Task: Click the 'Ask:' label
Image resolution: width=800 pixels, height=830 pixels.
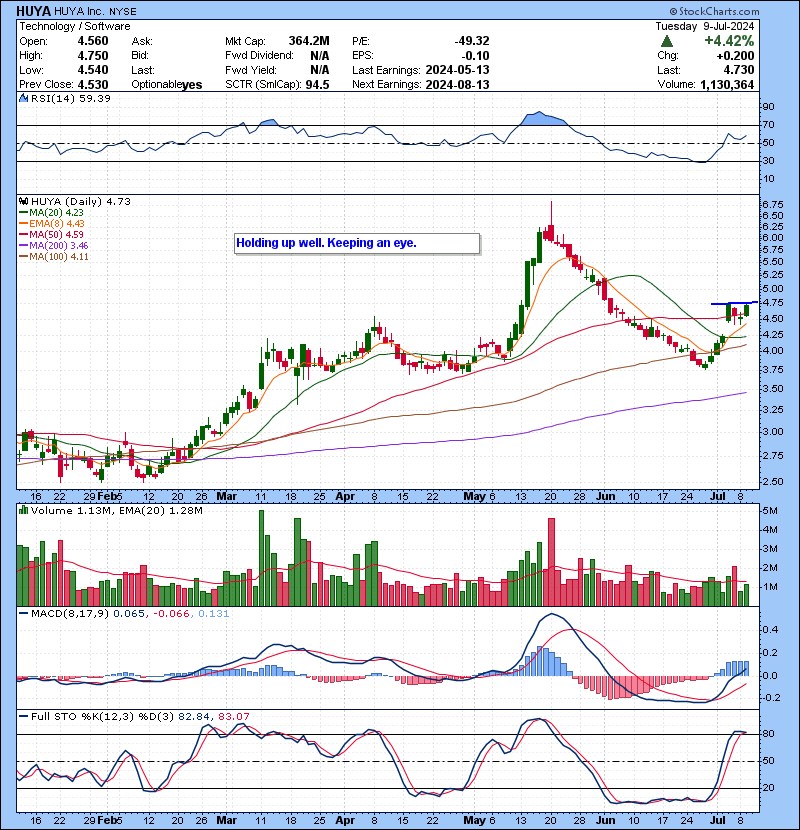Action: [x=142, y=41]
